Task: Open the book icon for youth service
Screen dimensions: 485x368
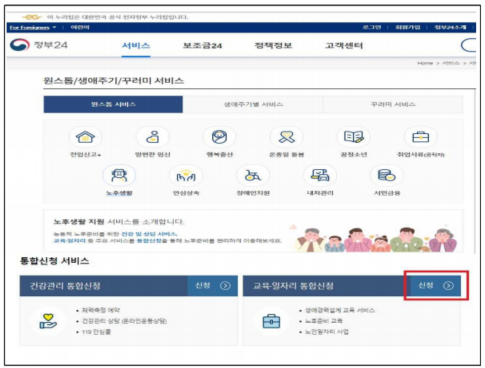Action: [x=354, y=137]
